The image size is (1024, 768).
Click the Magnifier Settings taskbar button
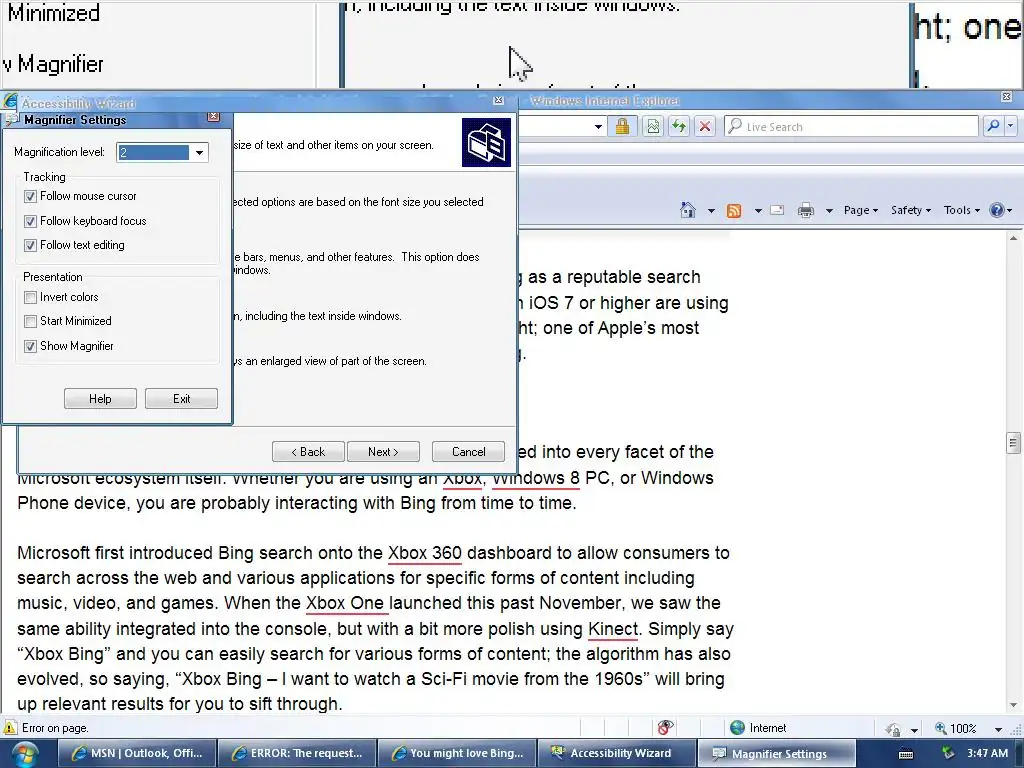pyautogui.click(x=777, y=753)
